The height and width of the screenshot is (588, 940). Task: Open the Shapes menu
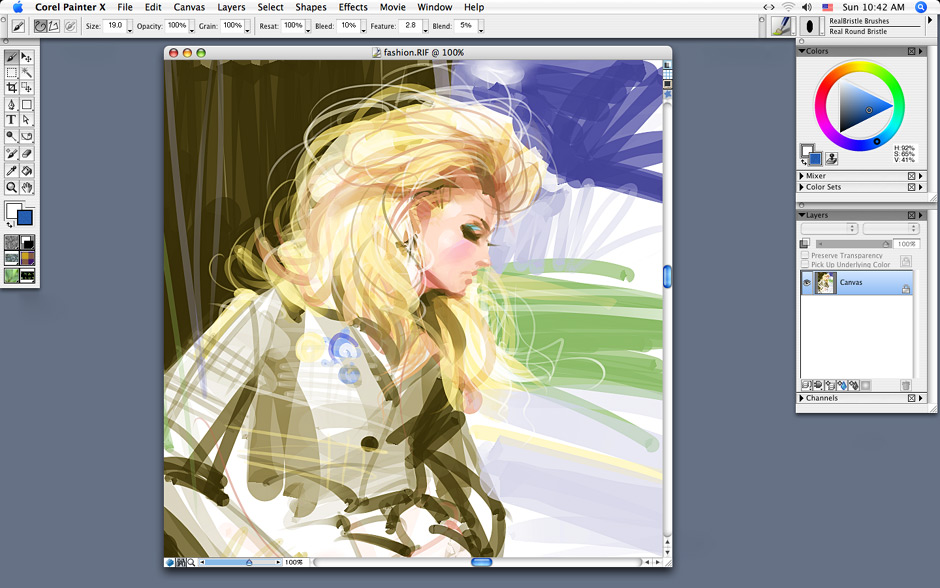click(311, 7)
